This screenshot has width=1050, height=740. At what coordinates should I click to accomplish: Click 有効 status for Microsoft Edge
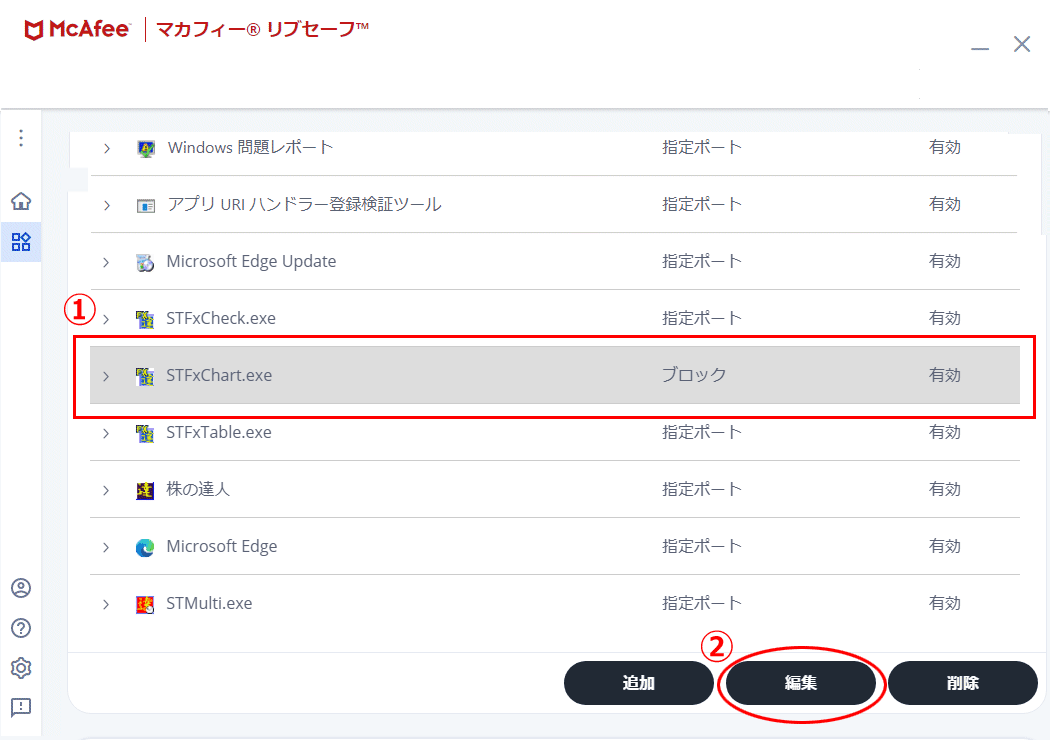tap(945, 546)
